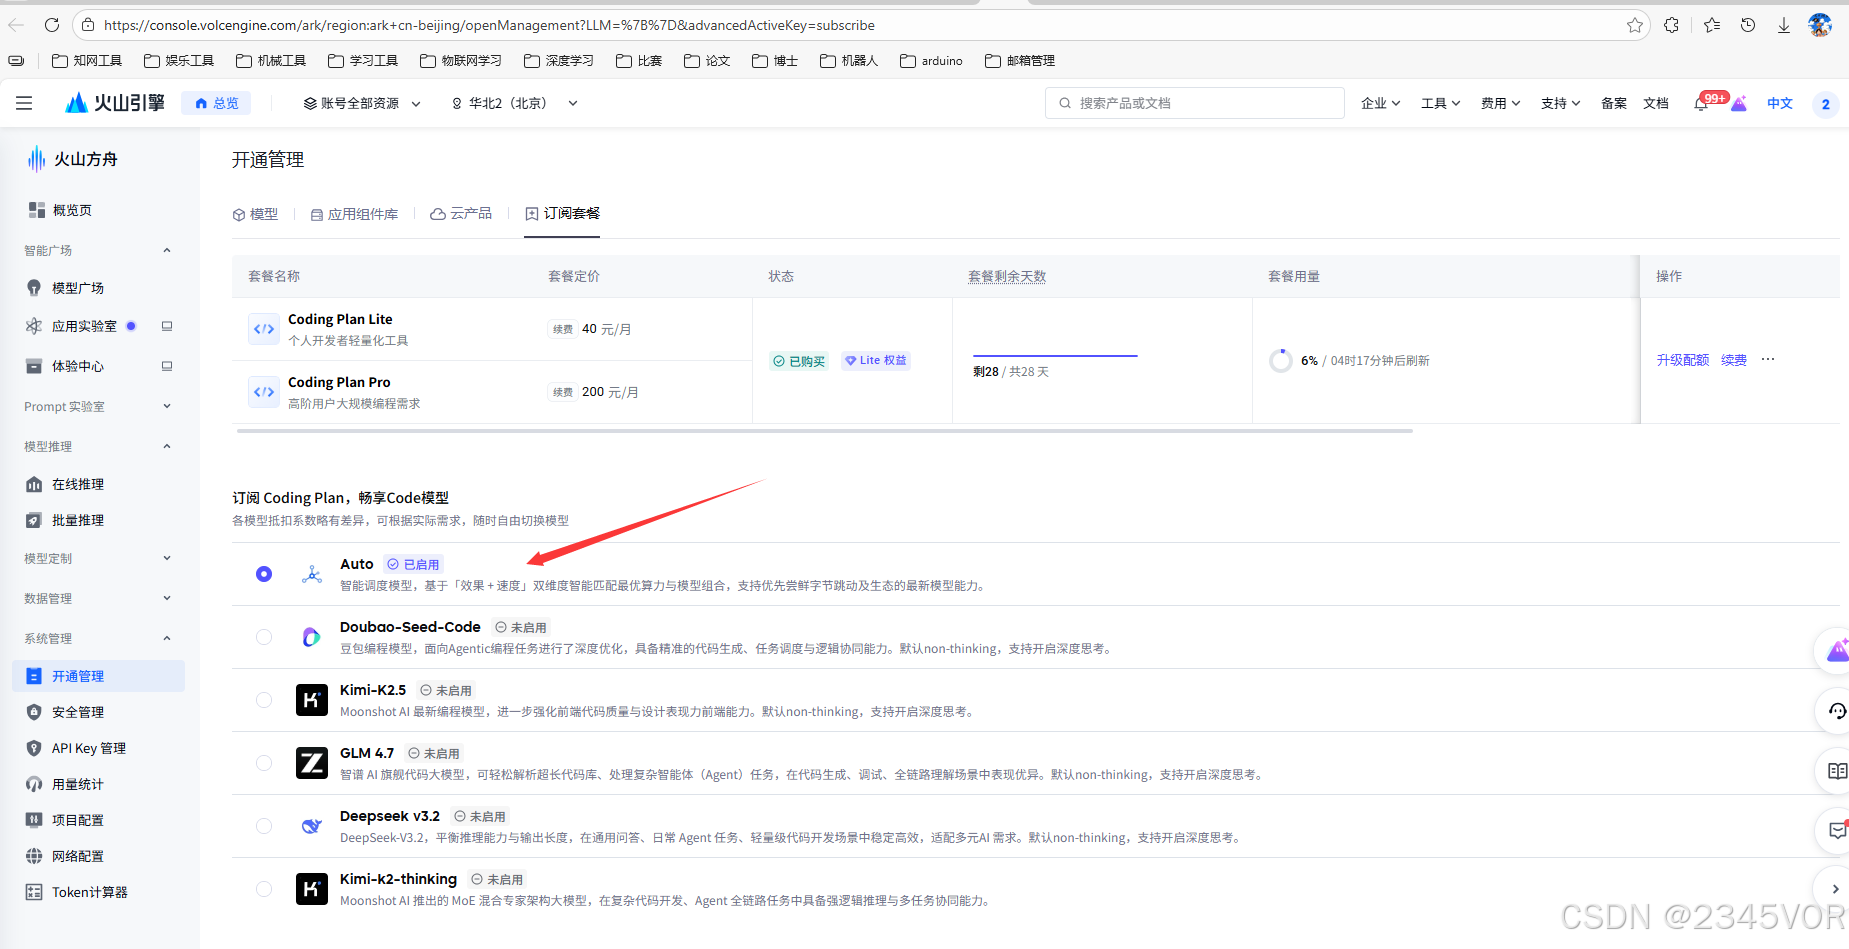The height and width of the screenshot is (949, 1849).
Task: Select the 订阅套餐 tab
Action: (x=562, y=214)
